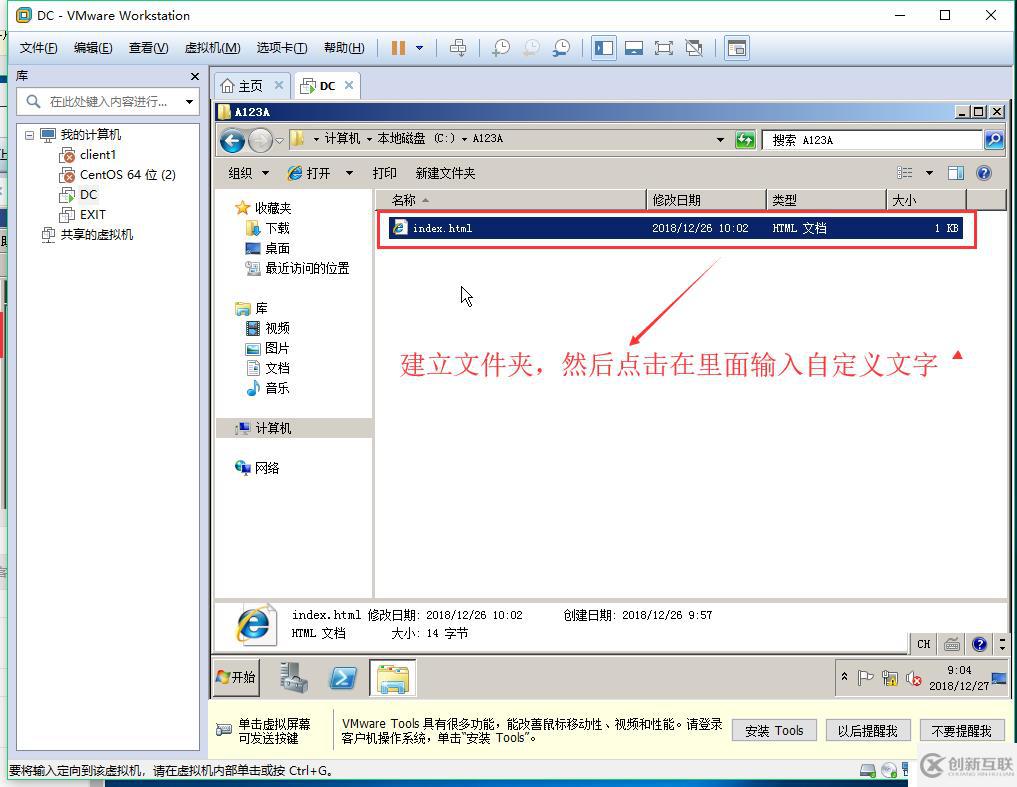1017x787 pixels.
Task: Open the 编辑(E) menu
Action: [x=93, y=48]
